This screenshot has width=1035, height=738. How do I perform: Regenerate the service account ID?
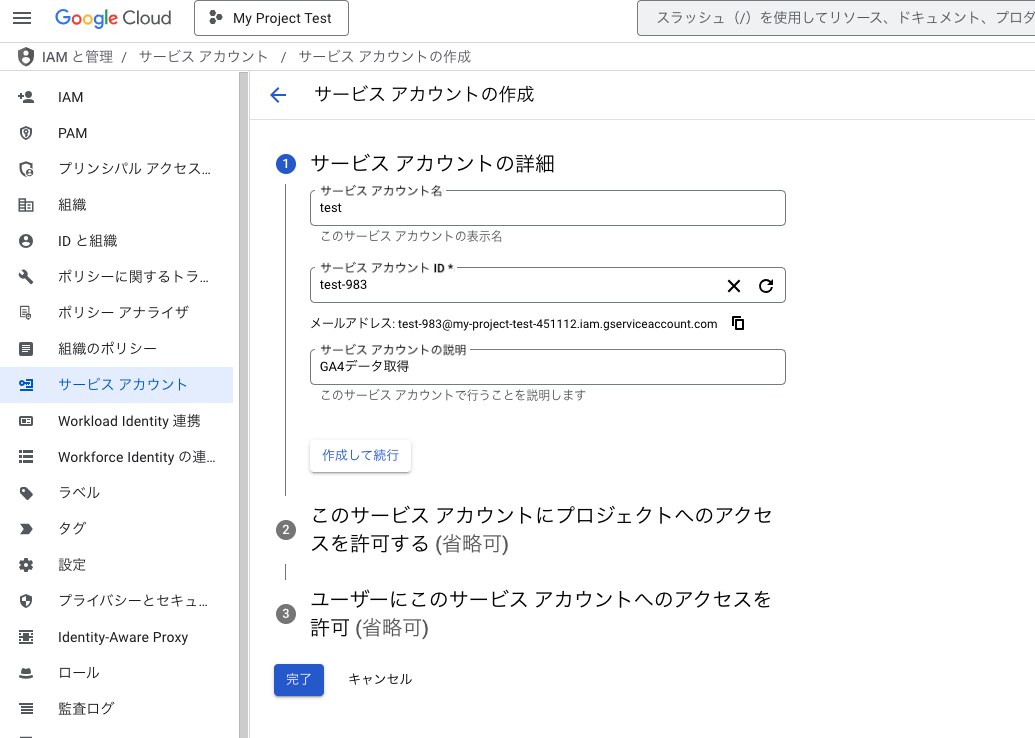766,286
